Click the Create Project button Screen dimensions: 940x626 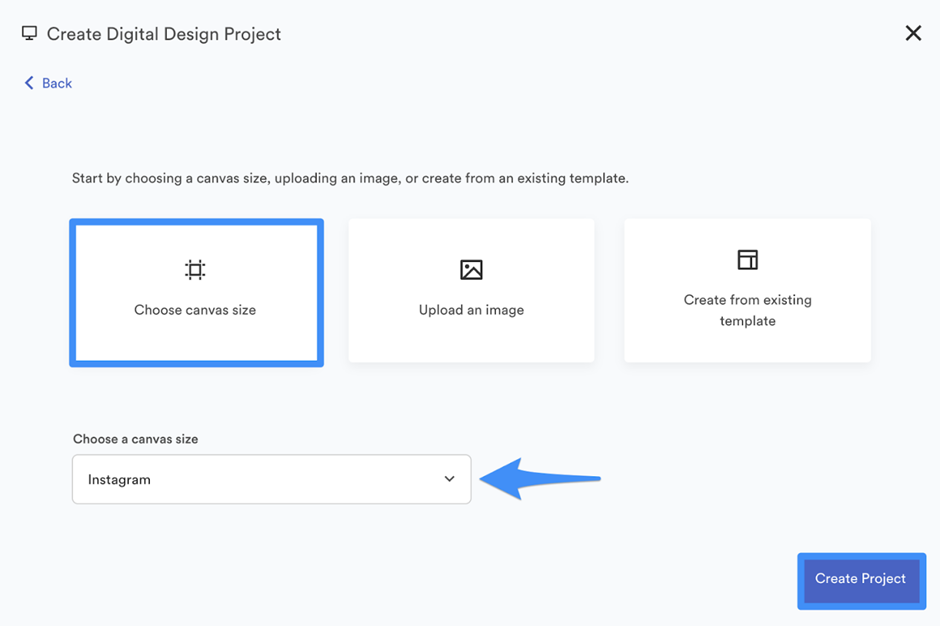point(861,580)
